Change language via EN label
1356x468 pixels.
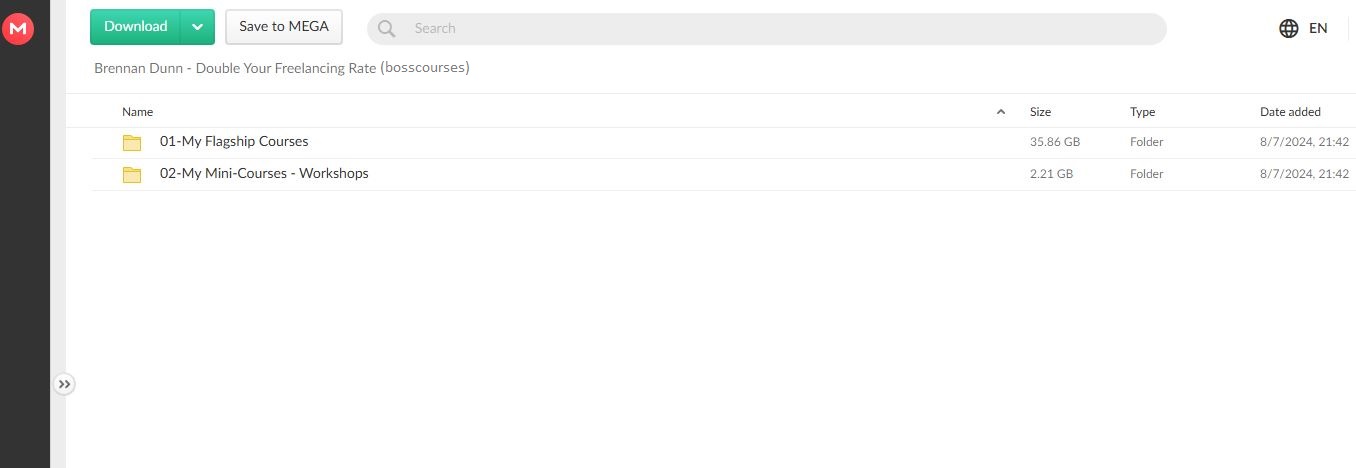(x=1318, y=28)
